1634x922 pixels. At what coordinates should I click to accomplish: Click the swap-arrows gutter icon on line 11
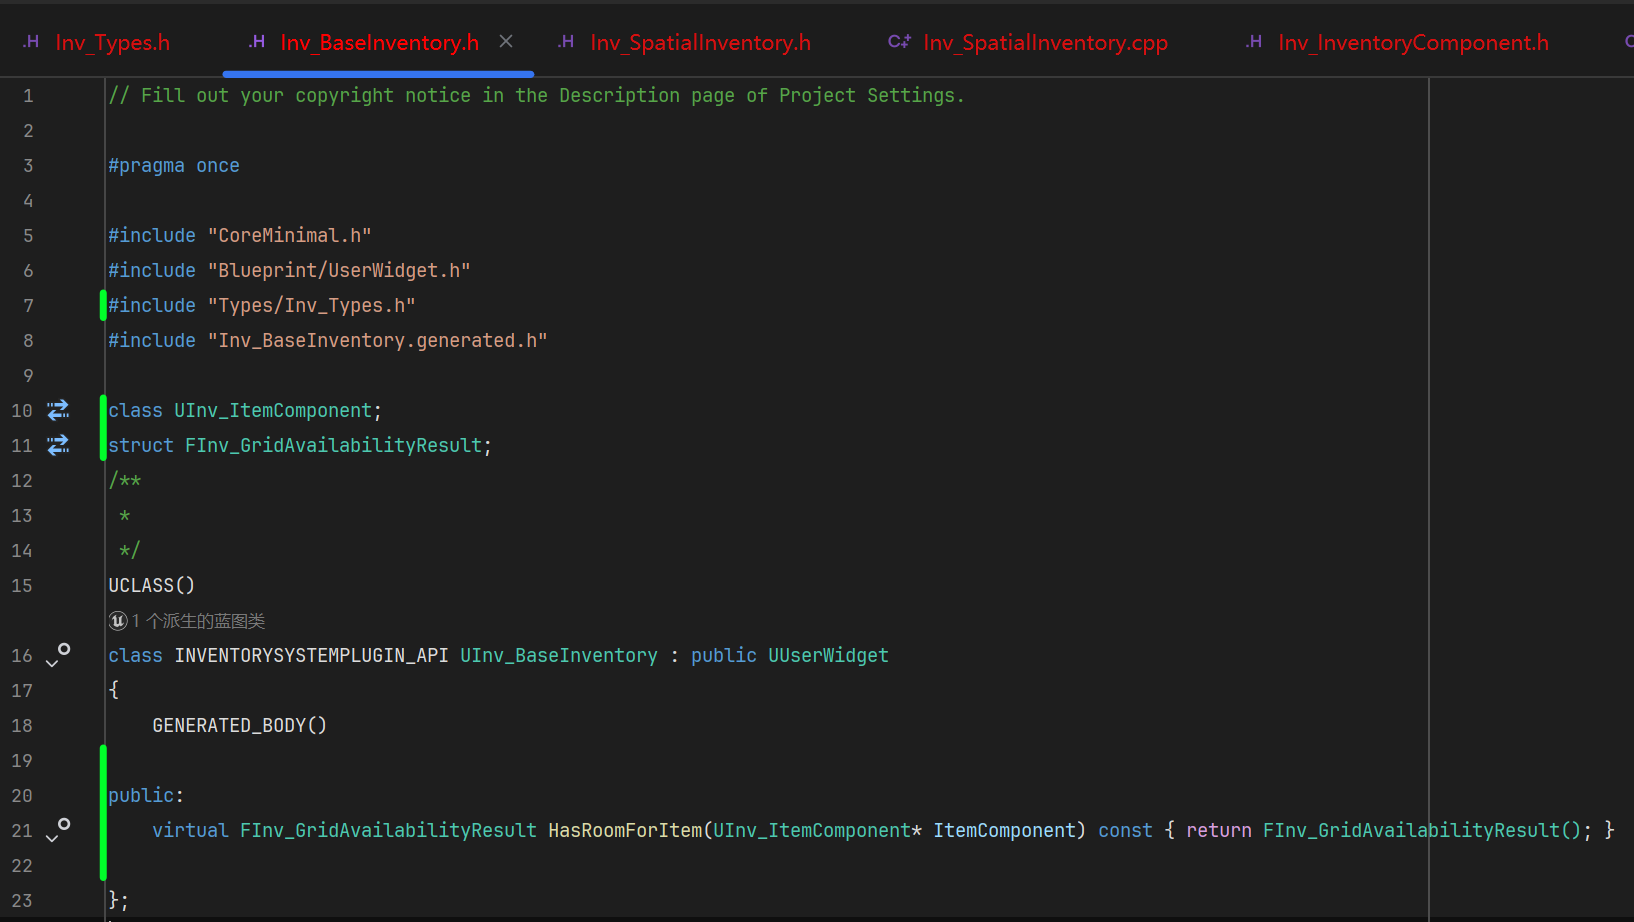click(x=59, y=445)
